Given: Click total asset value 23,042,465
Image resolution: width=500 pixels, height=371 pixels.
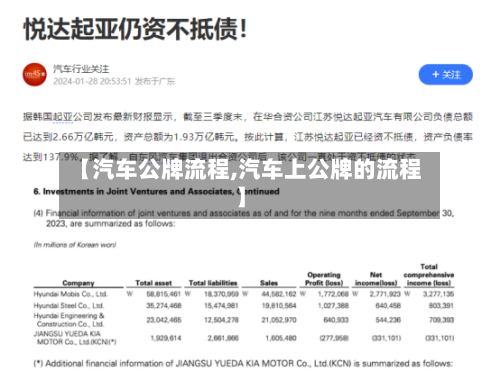Looking at the screenshot, I should click(x=164, y=320).
